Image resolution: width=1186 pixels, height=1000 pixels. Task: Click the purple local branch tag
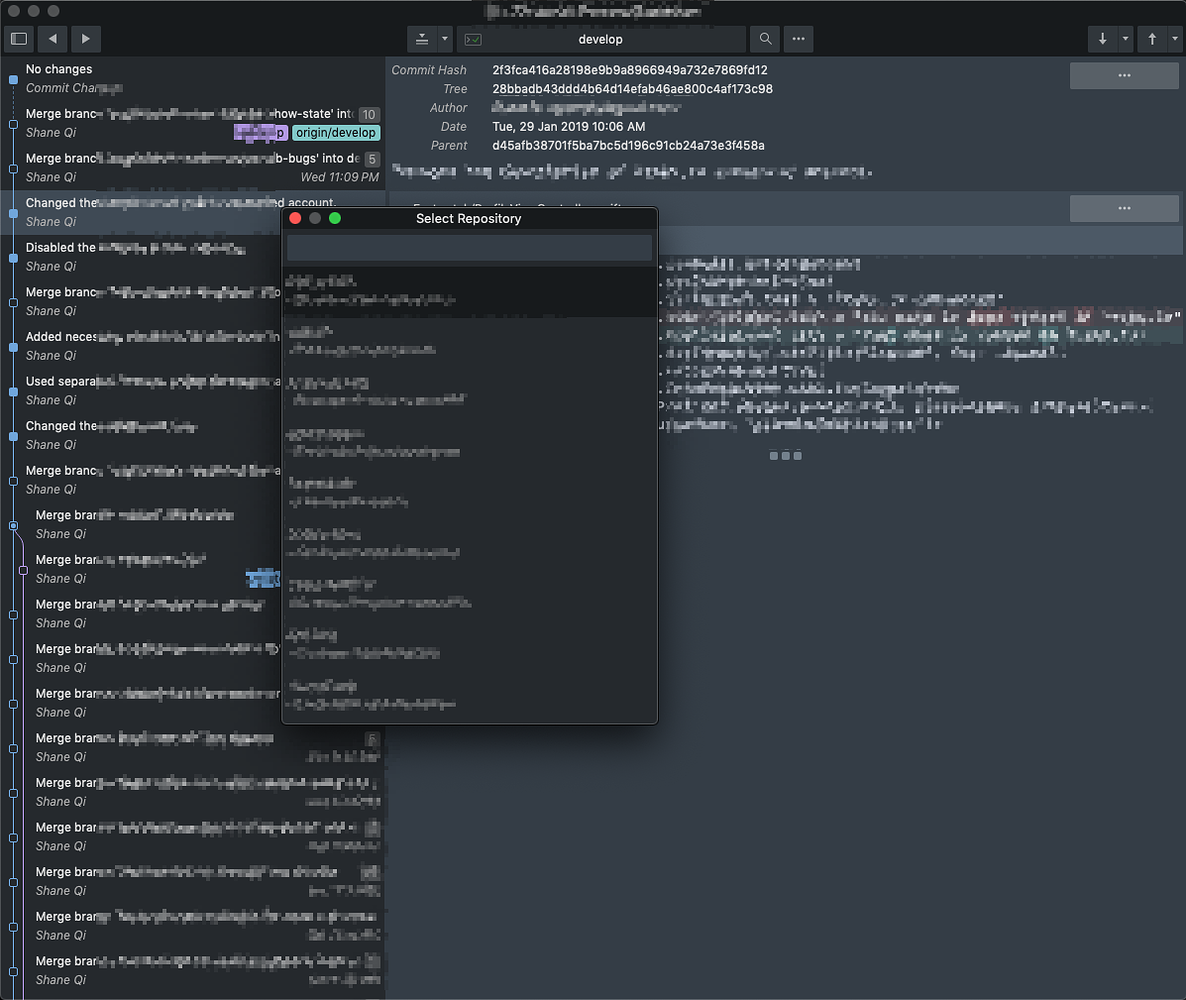click(260, 133)
